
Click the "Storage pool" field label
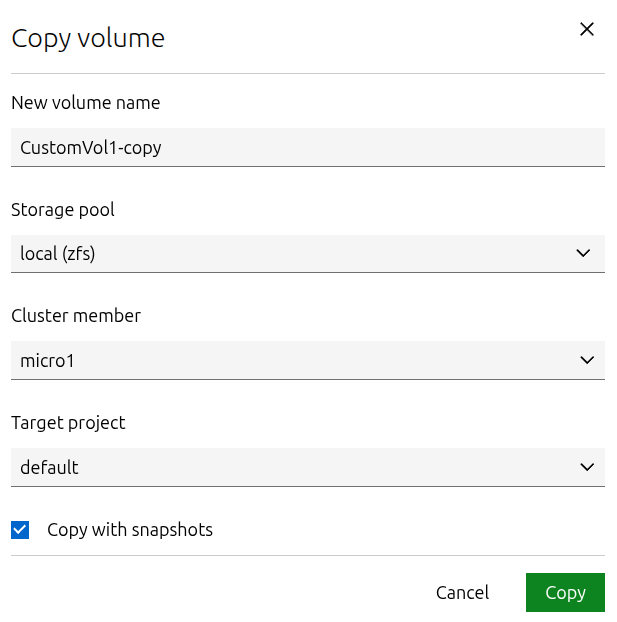pyautogui.click(x=63, y=210)
